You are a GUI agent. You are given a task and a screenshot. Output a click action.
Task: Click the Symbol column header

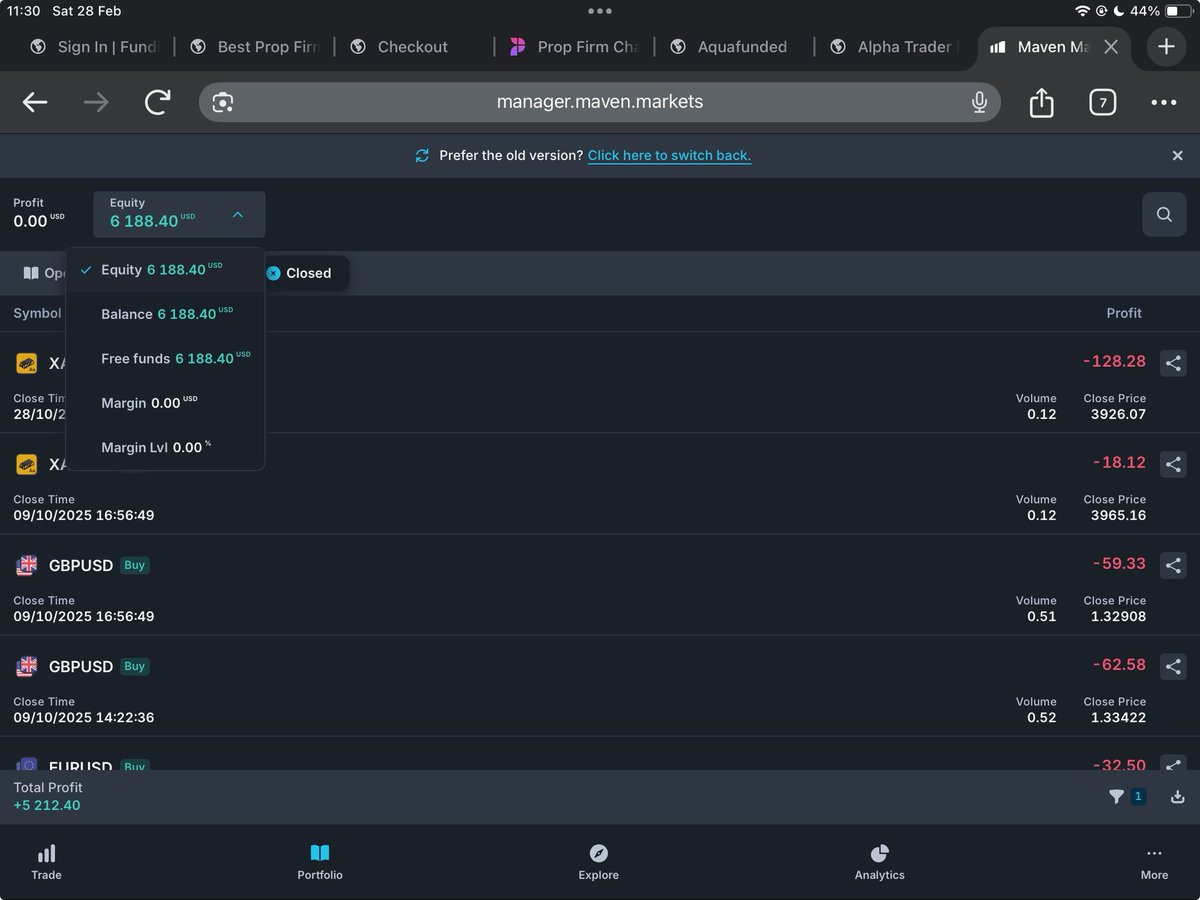(37, 313)
